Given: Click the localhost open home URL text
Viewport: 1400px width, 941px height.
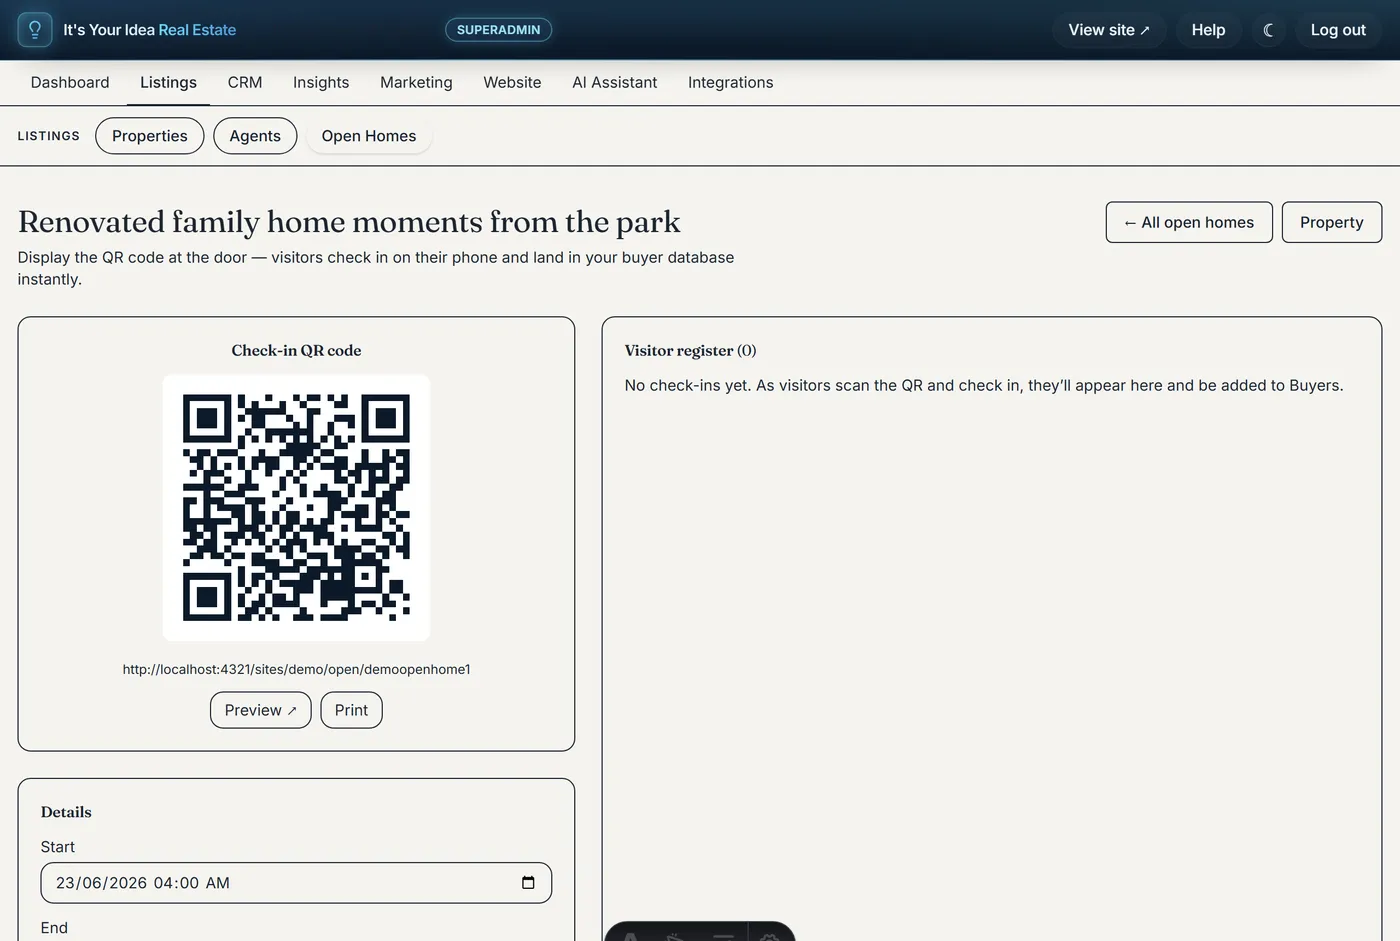Looking at the screenshot, I should tap(296, 669).
